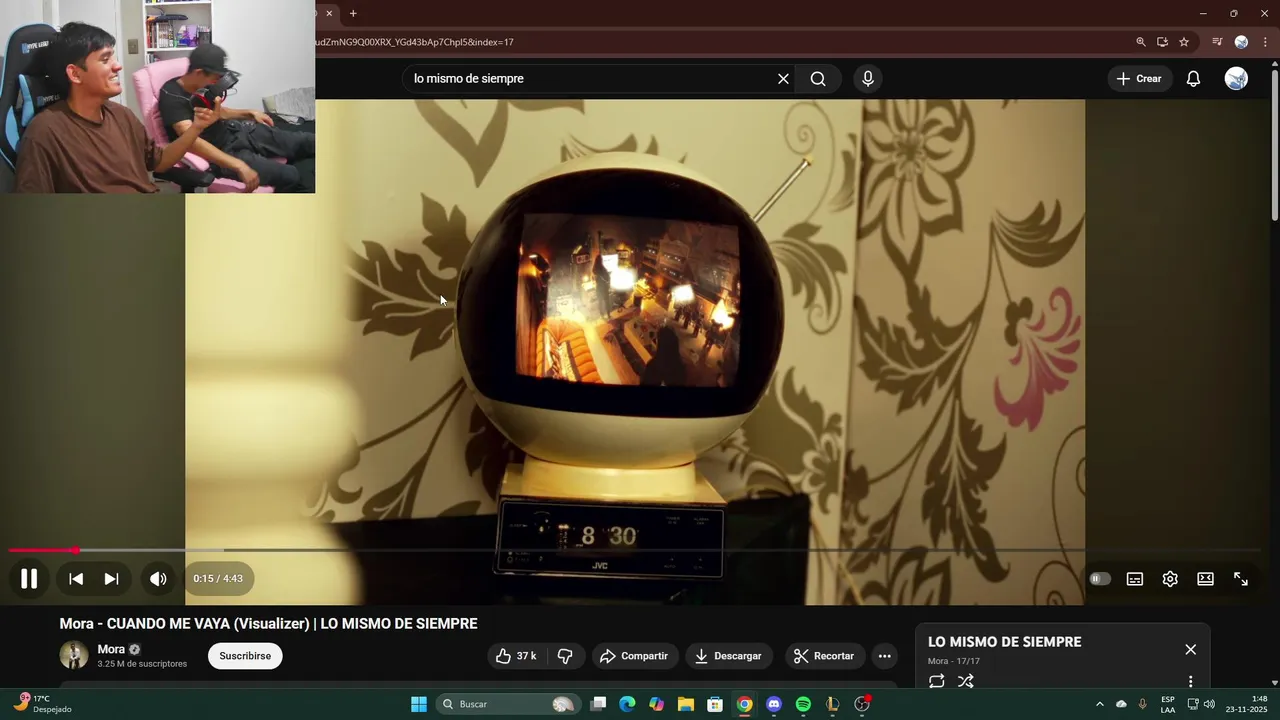The width and height of the screenshot is (1280, 720).
Task: Open Microsoft Store from the taskbar
Action: tap(715, 704)
